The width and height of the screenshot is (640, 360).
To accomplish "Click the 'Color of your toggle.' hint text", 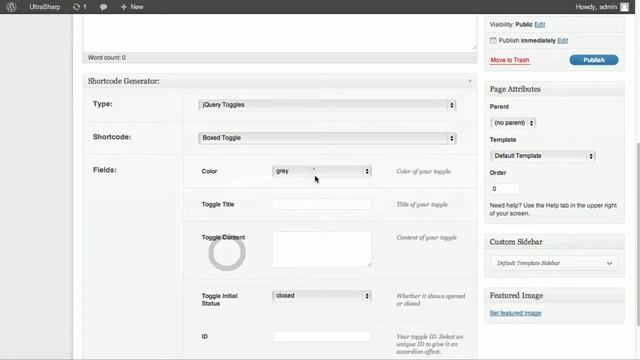I will tap(424, 171).
